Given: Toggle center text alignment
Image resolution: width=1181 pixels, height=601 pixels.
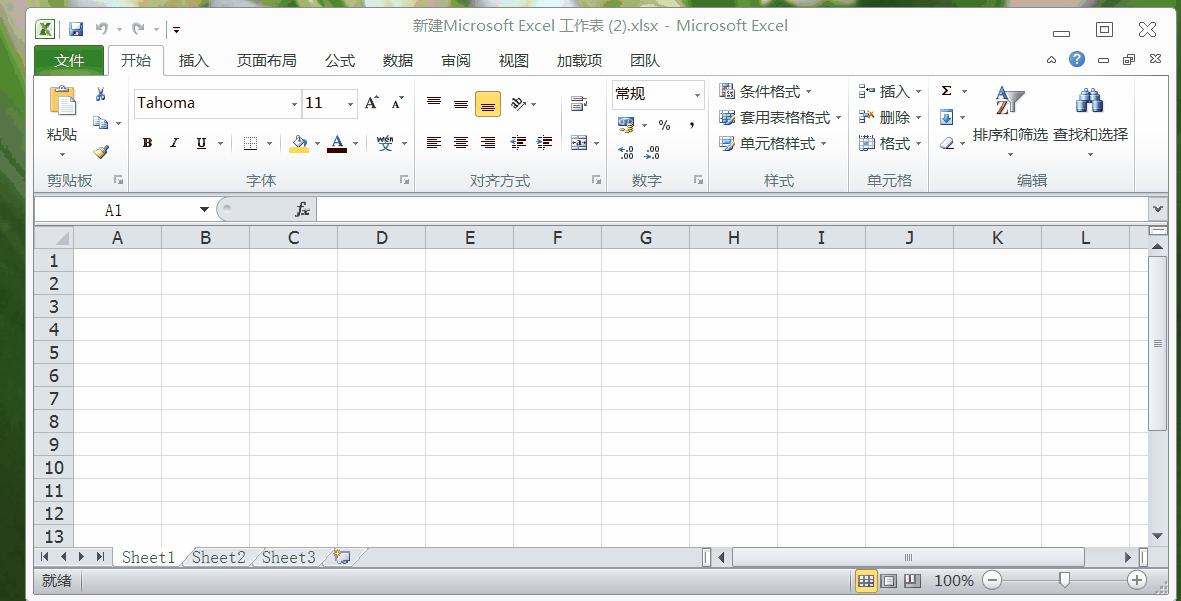Looking at the screenshot, I should tap(460, 142).
